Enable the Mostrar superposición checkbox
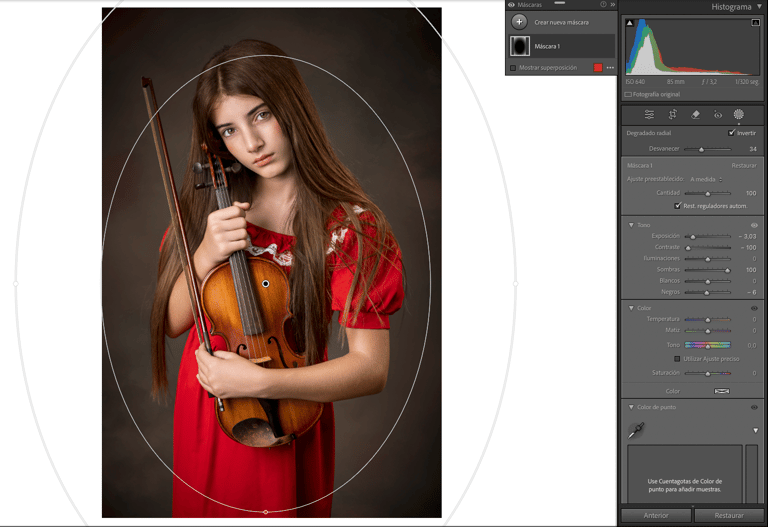This screenshot has width=768, height=527. [513, 68]
